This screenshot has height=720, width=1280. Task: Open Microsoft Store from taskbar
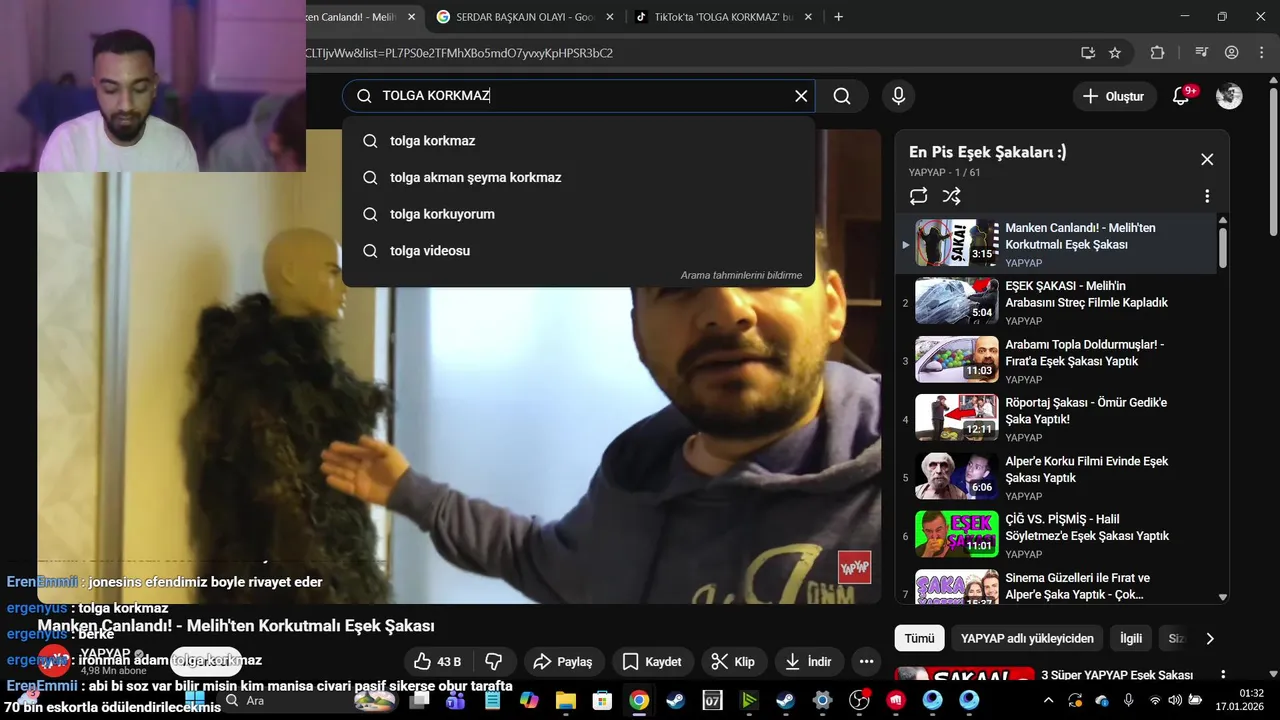(602, 700)
